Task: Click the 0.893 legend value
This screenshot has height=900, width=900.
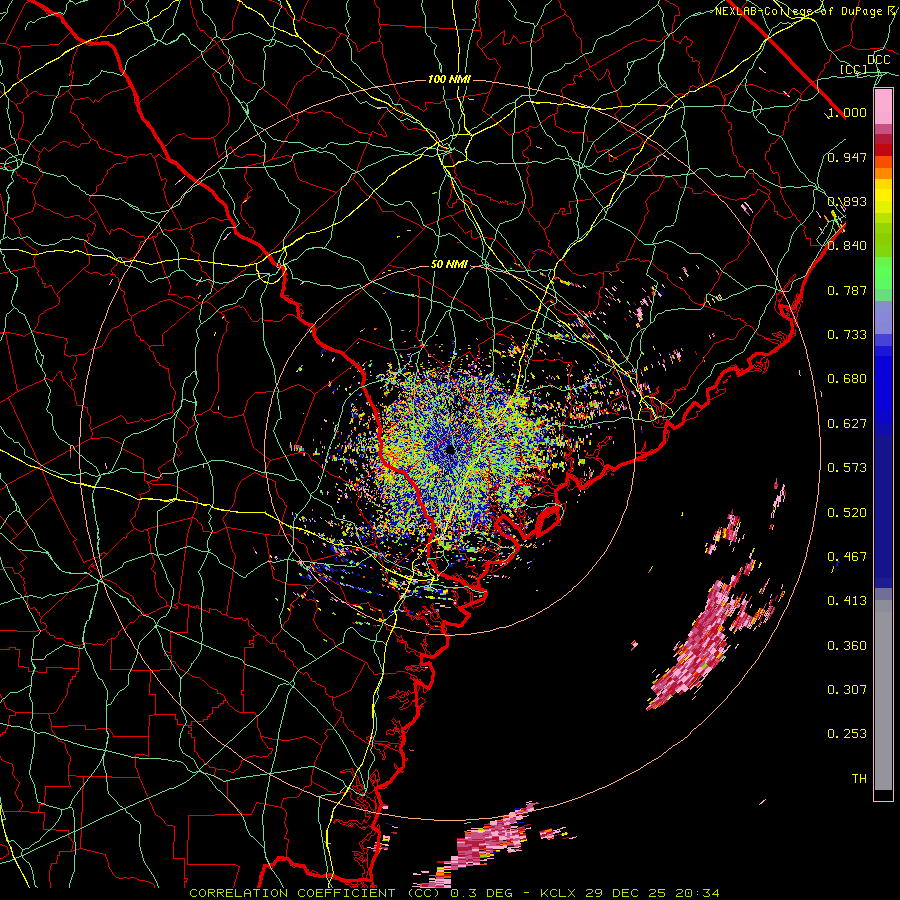Action: coord(847,201)
